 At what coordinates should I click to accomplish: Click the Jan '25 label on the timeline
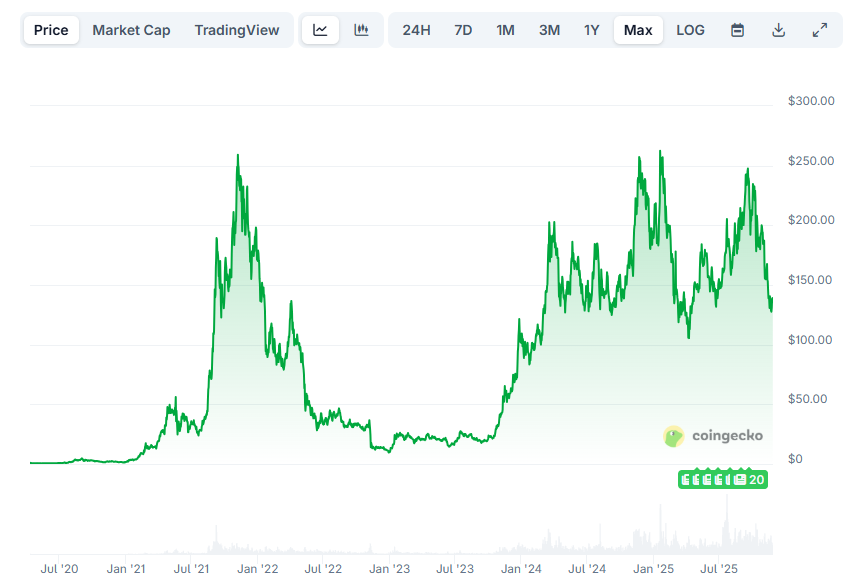[x=653, y=568]
